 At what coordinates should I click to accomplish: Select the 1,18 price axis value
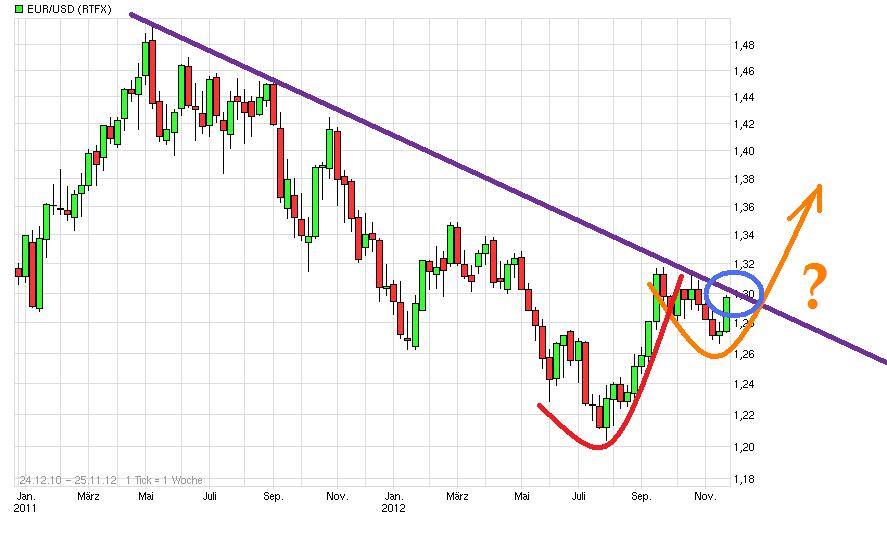pos(744,479)
